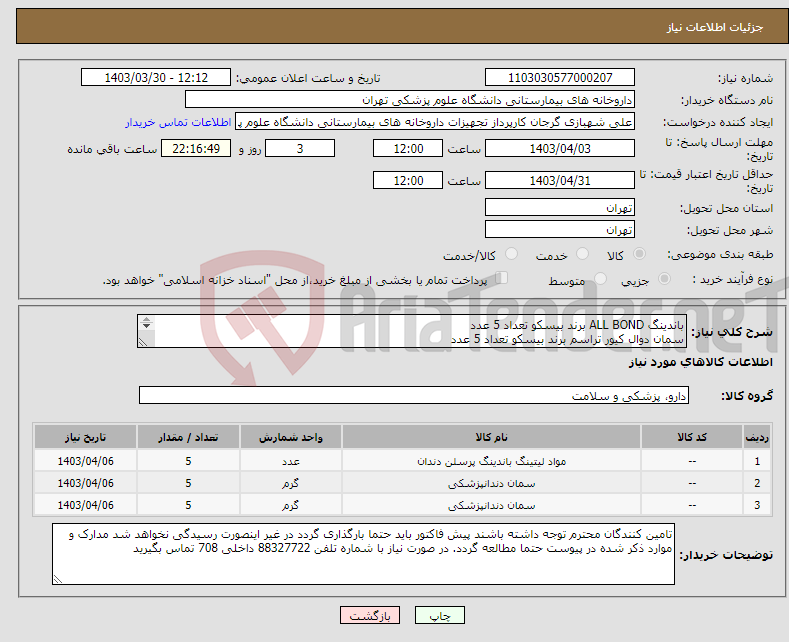
Task: Click the جزئیات اطلاعات نیاز page header
Action: 715,27
